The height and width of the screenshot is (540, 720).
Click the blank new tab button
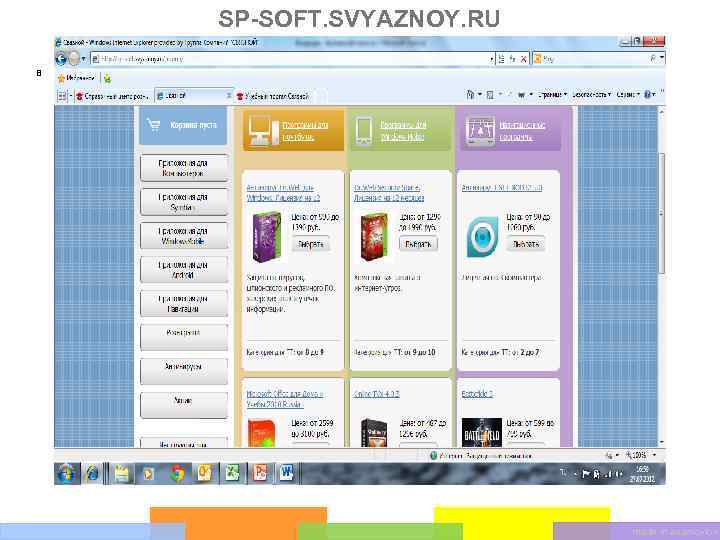click(x=321, y=96)
